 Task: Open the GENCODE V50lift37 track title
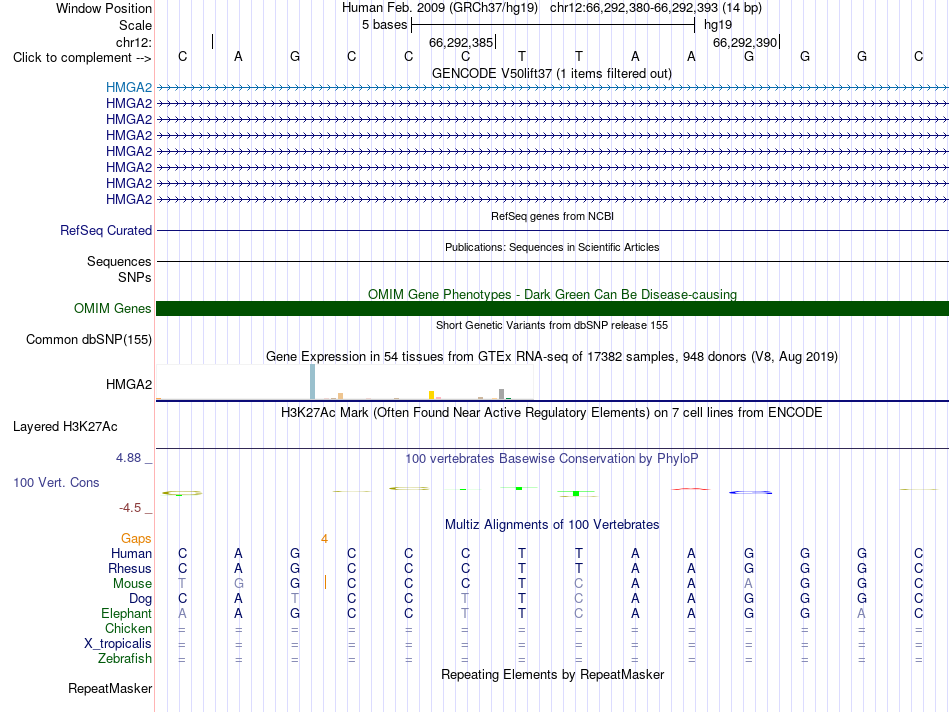552,73
